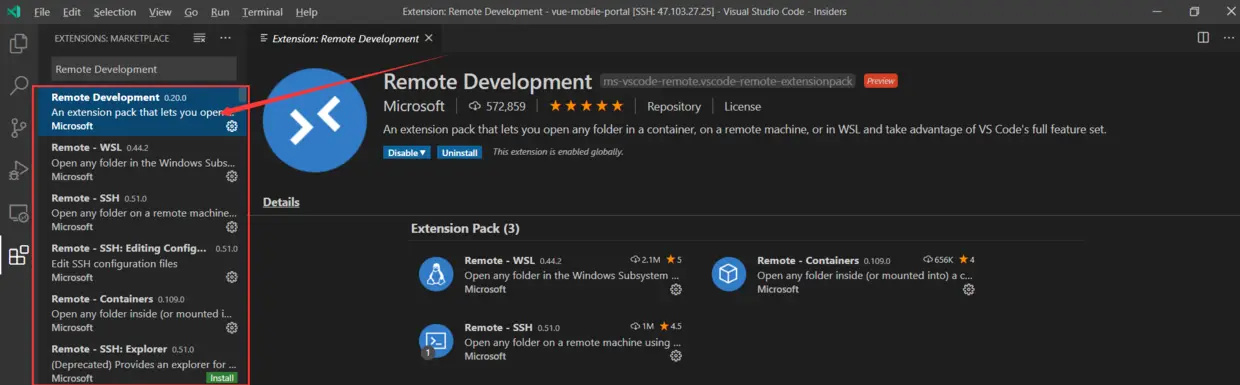Install the Remote - SSH: Explorer extension
The width and height of the screenshot is (1240, 385).
click(x=221, y=378)
